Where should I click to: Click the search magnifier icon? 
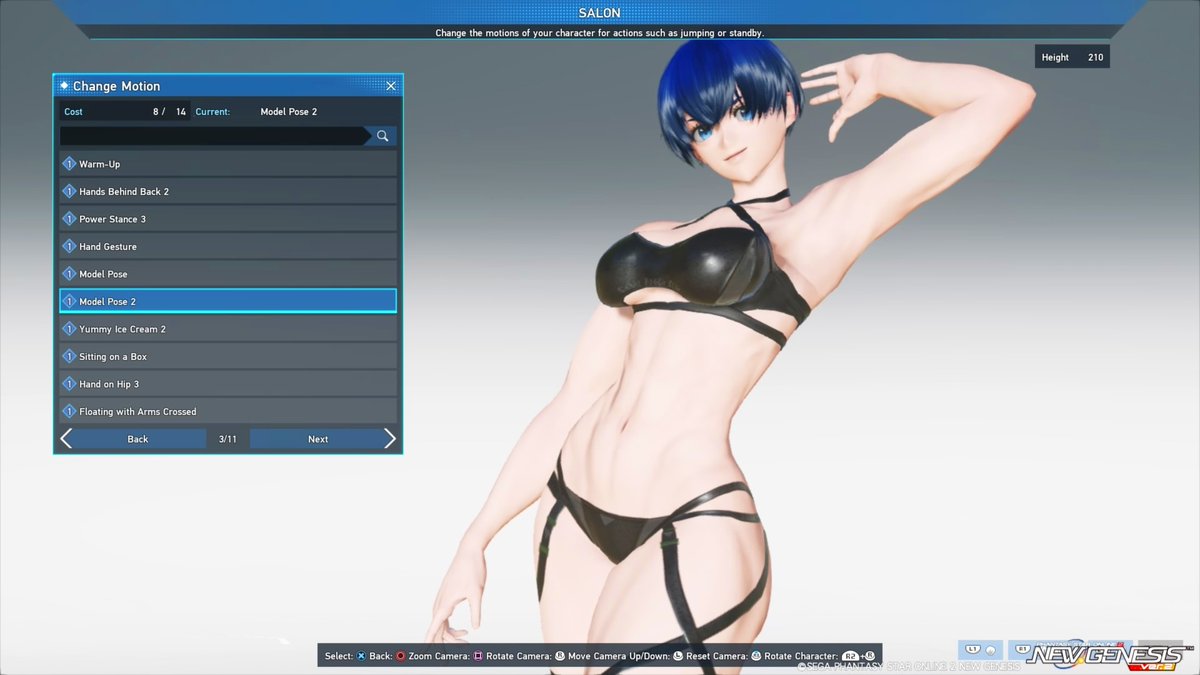[381, 135]
